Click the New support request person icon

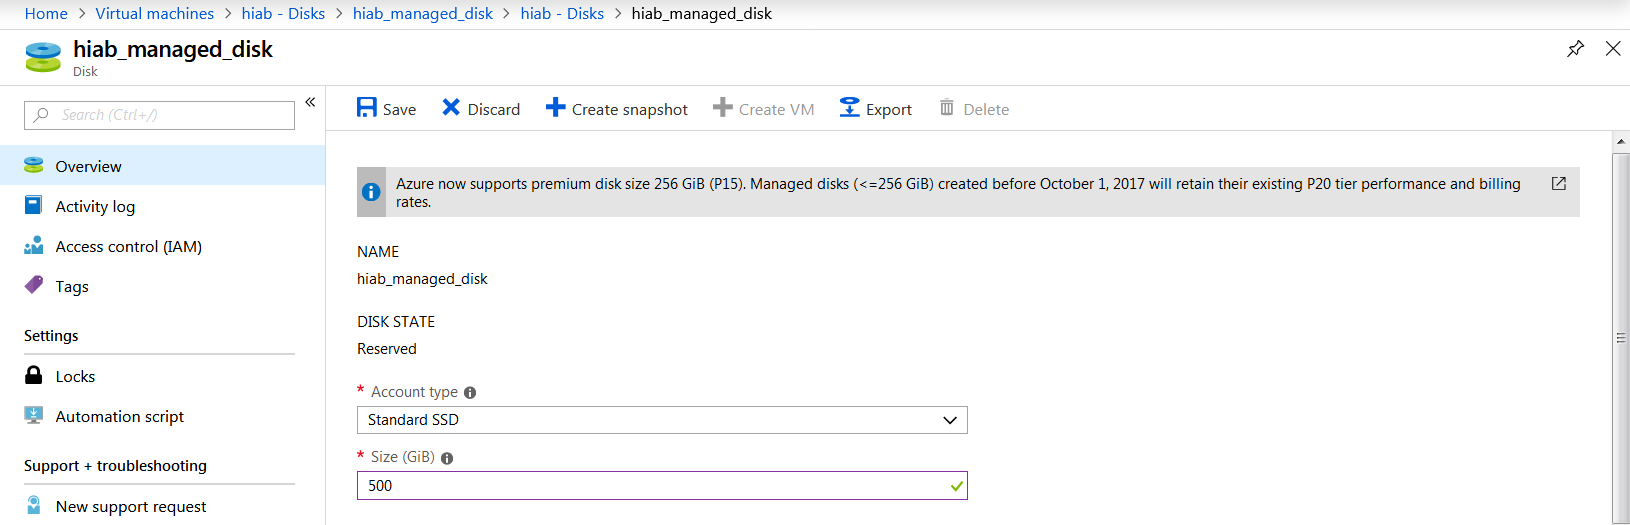33,505
